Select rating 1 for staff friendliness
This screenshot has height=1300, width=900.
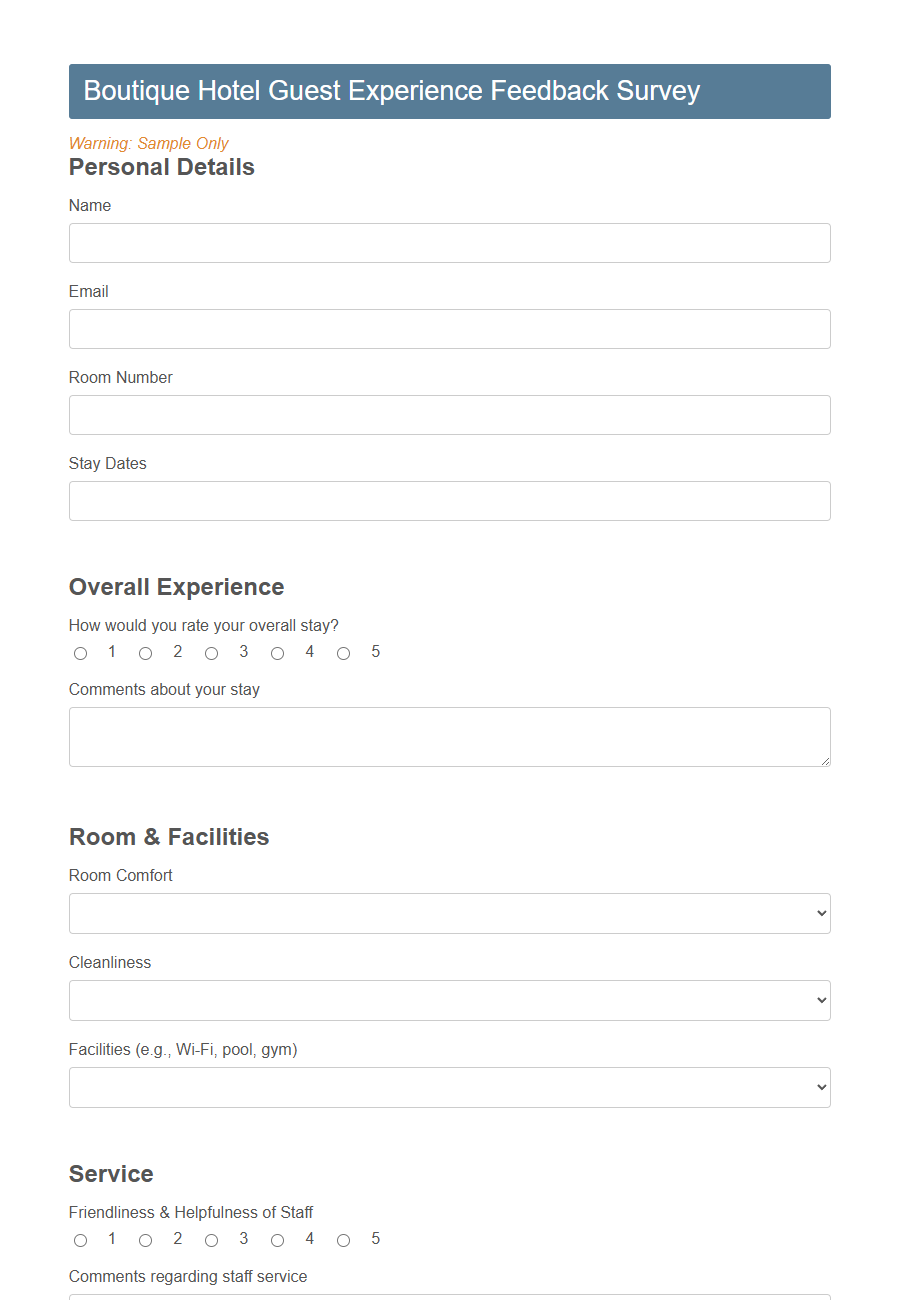80,1239
